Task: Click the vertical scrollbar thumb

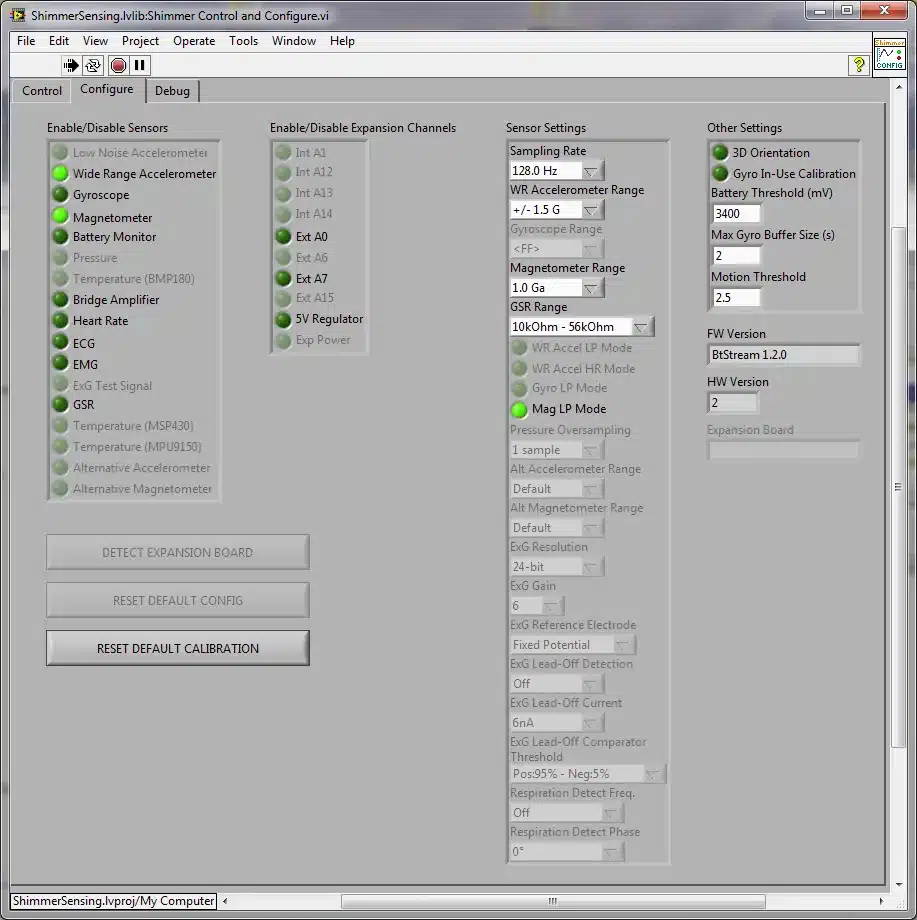Action: (x=898, y=486)
